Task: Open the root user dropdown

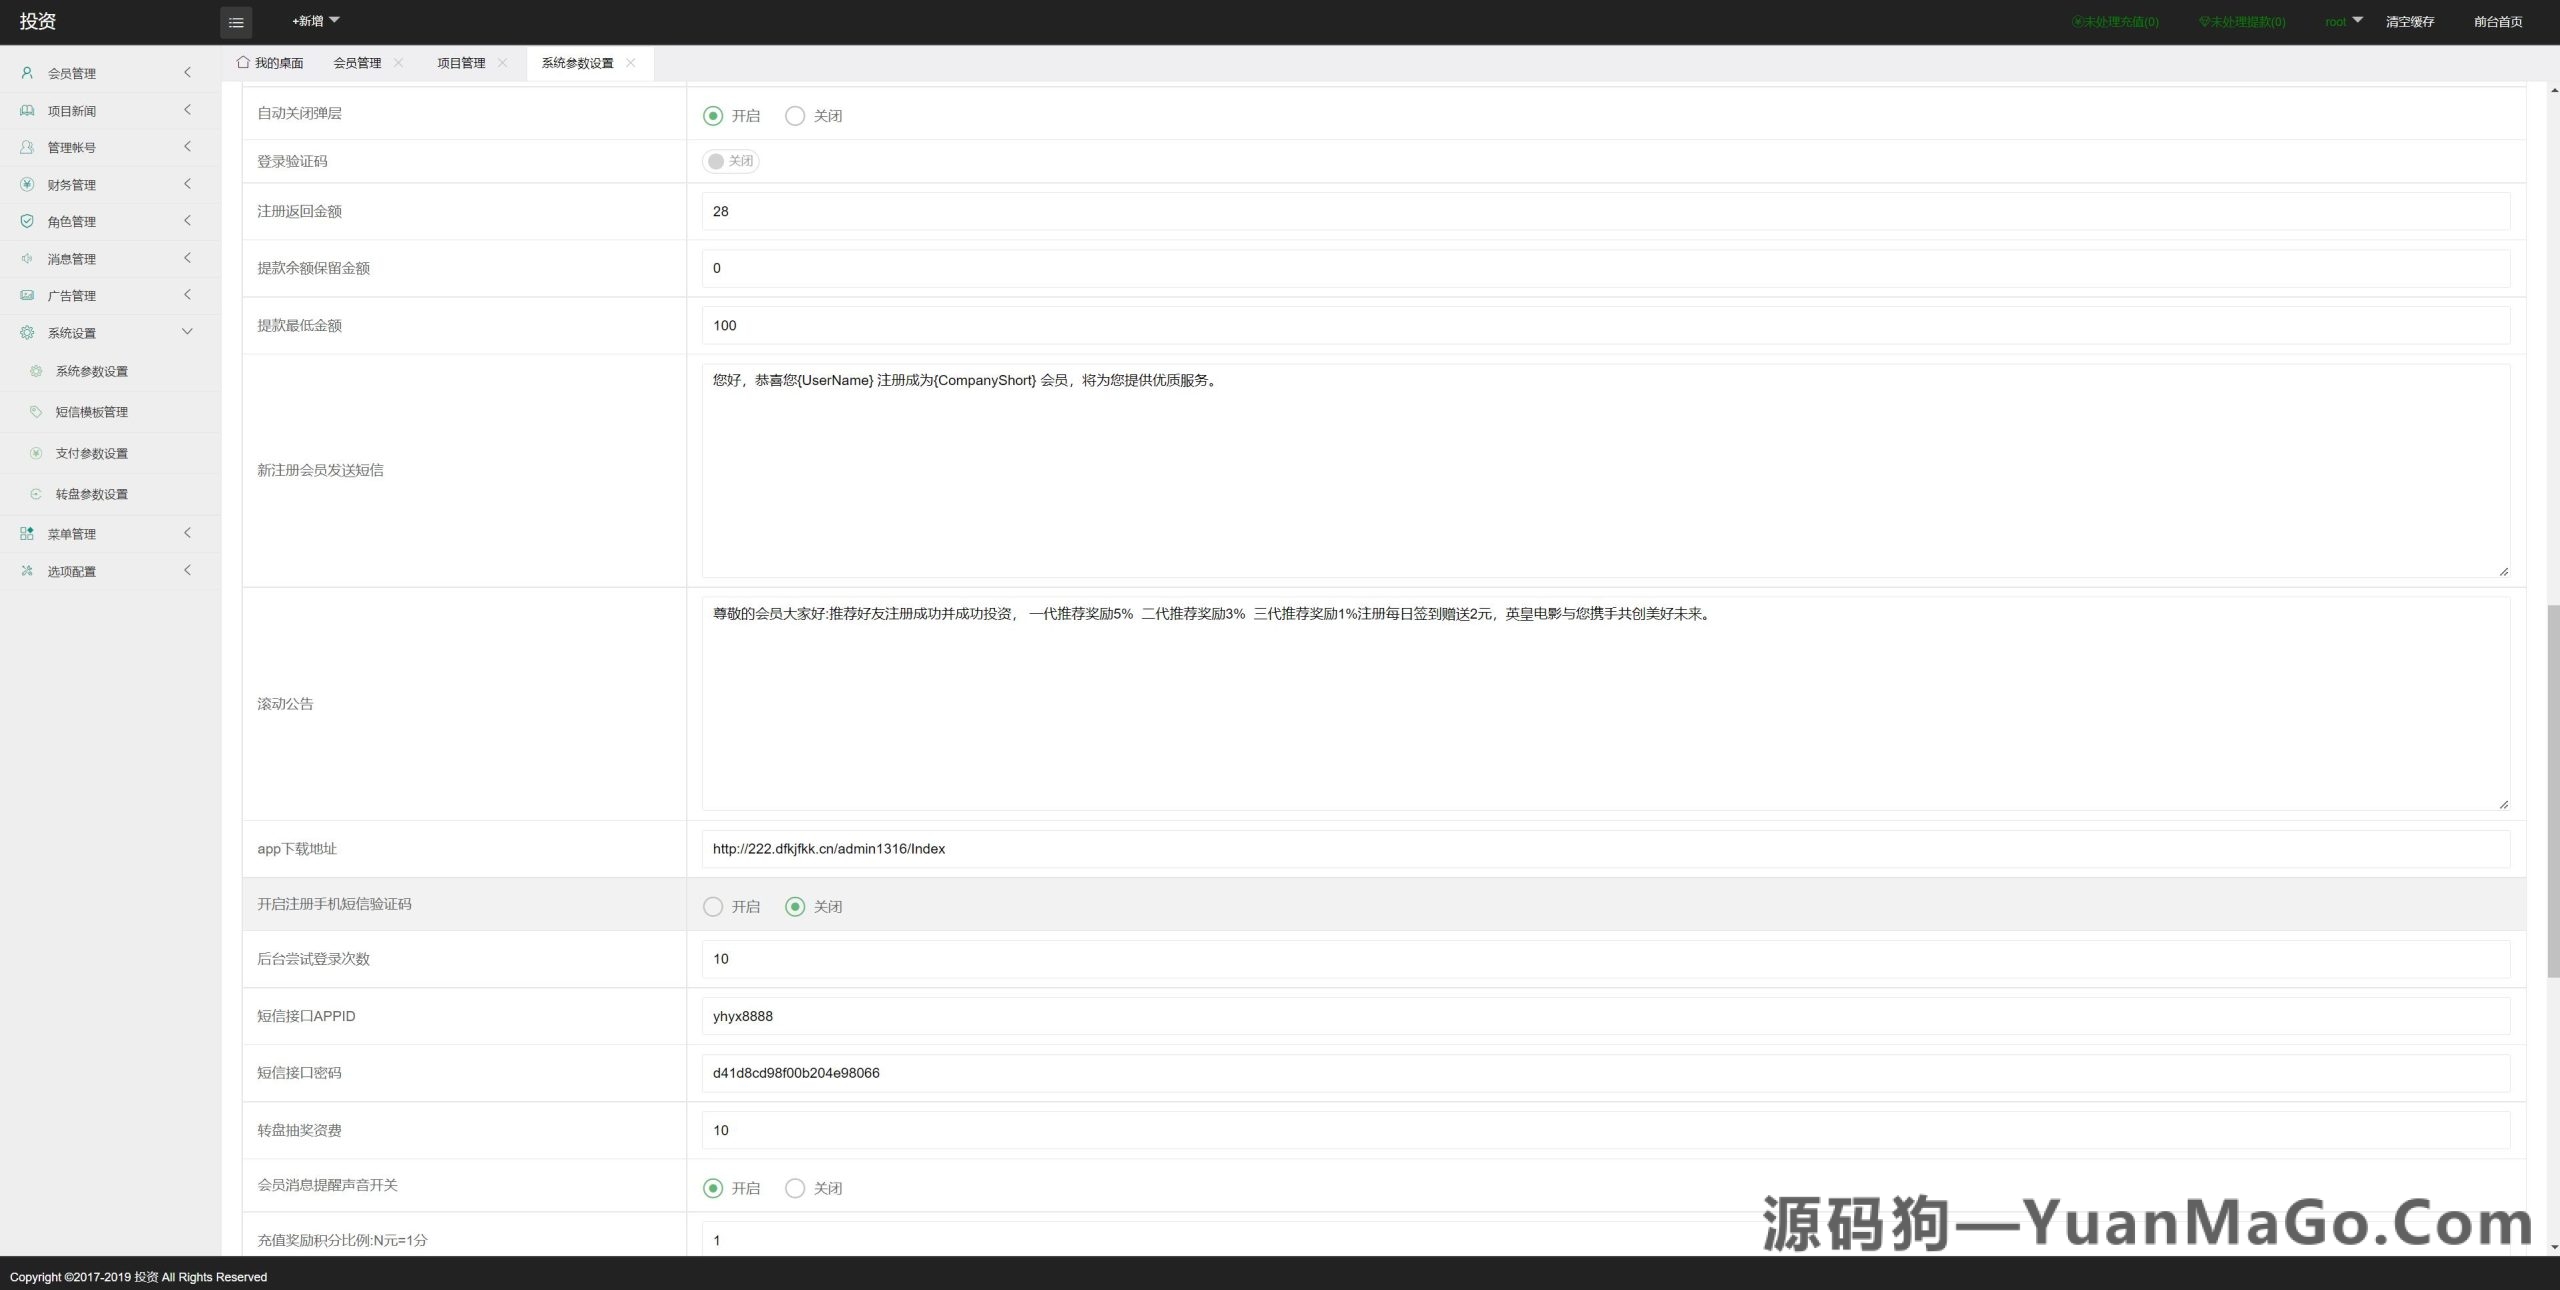Action: click(2342, 21)
